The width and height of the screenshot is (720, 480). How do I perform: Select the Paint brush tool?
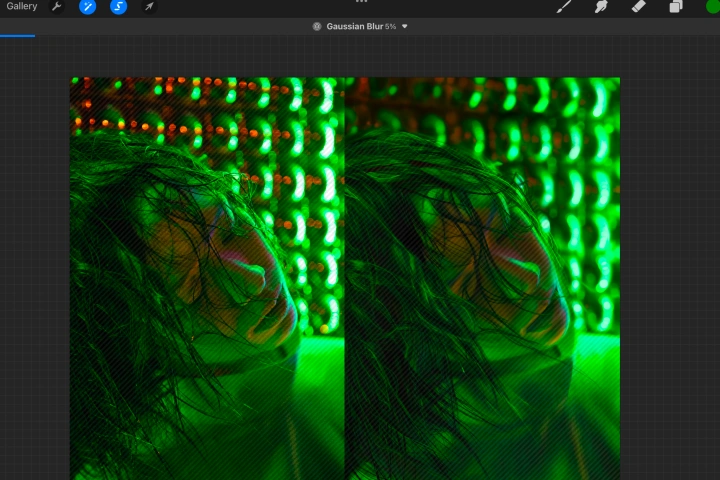[564, 6]
